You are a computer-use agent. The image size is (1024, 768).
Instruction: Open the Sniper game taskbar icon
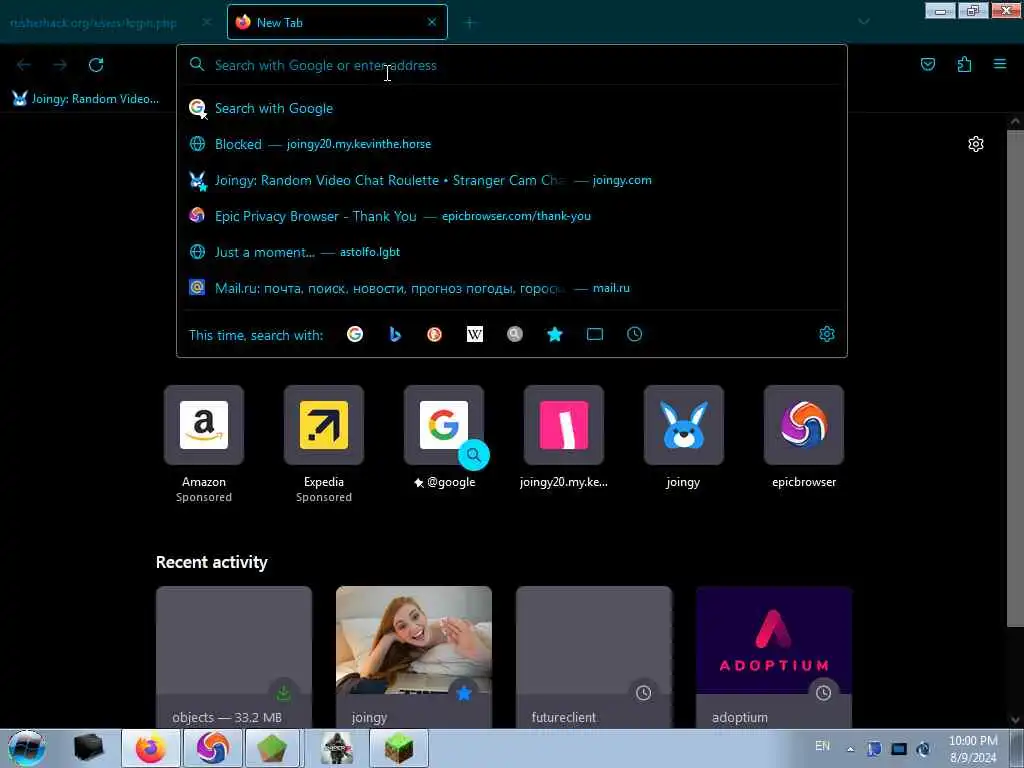click(x=337, y=748)
